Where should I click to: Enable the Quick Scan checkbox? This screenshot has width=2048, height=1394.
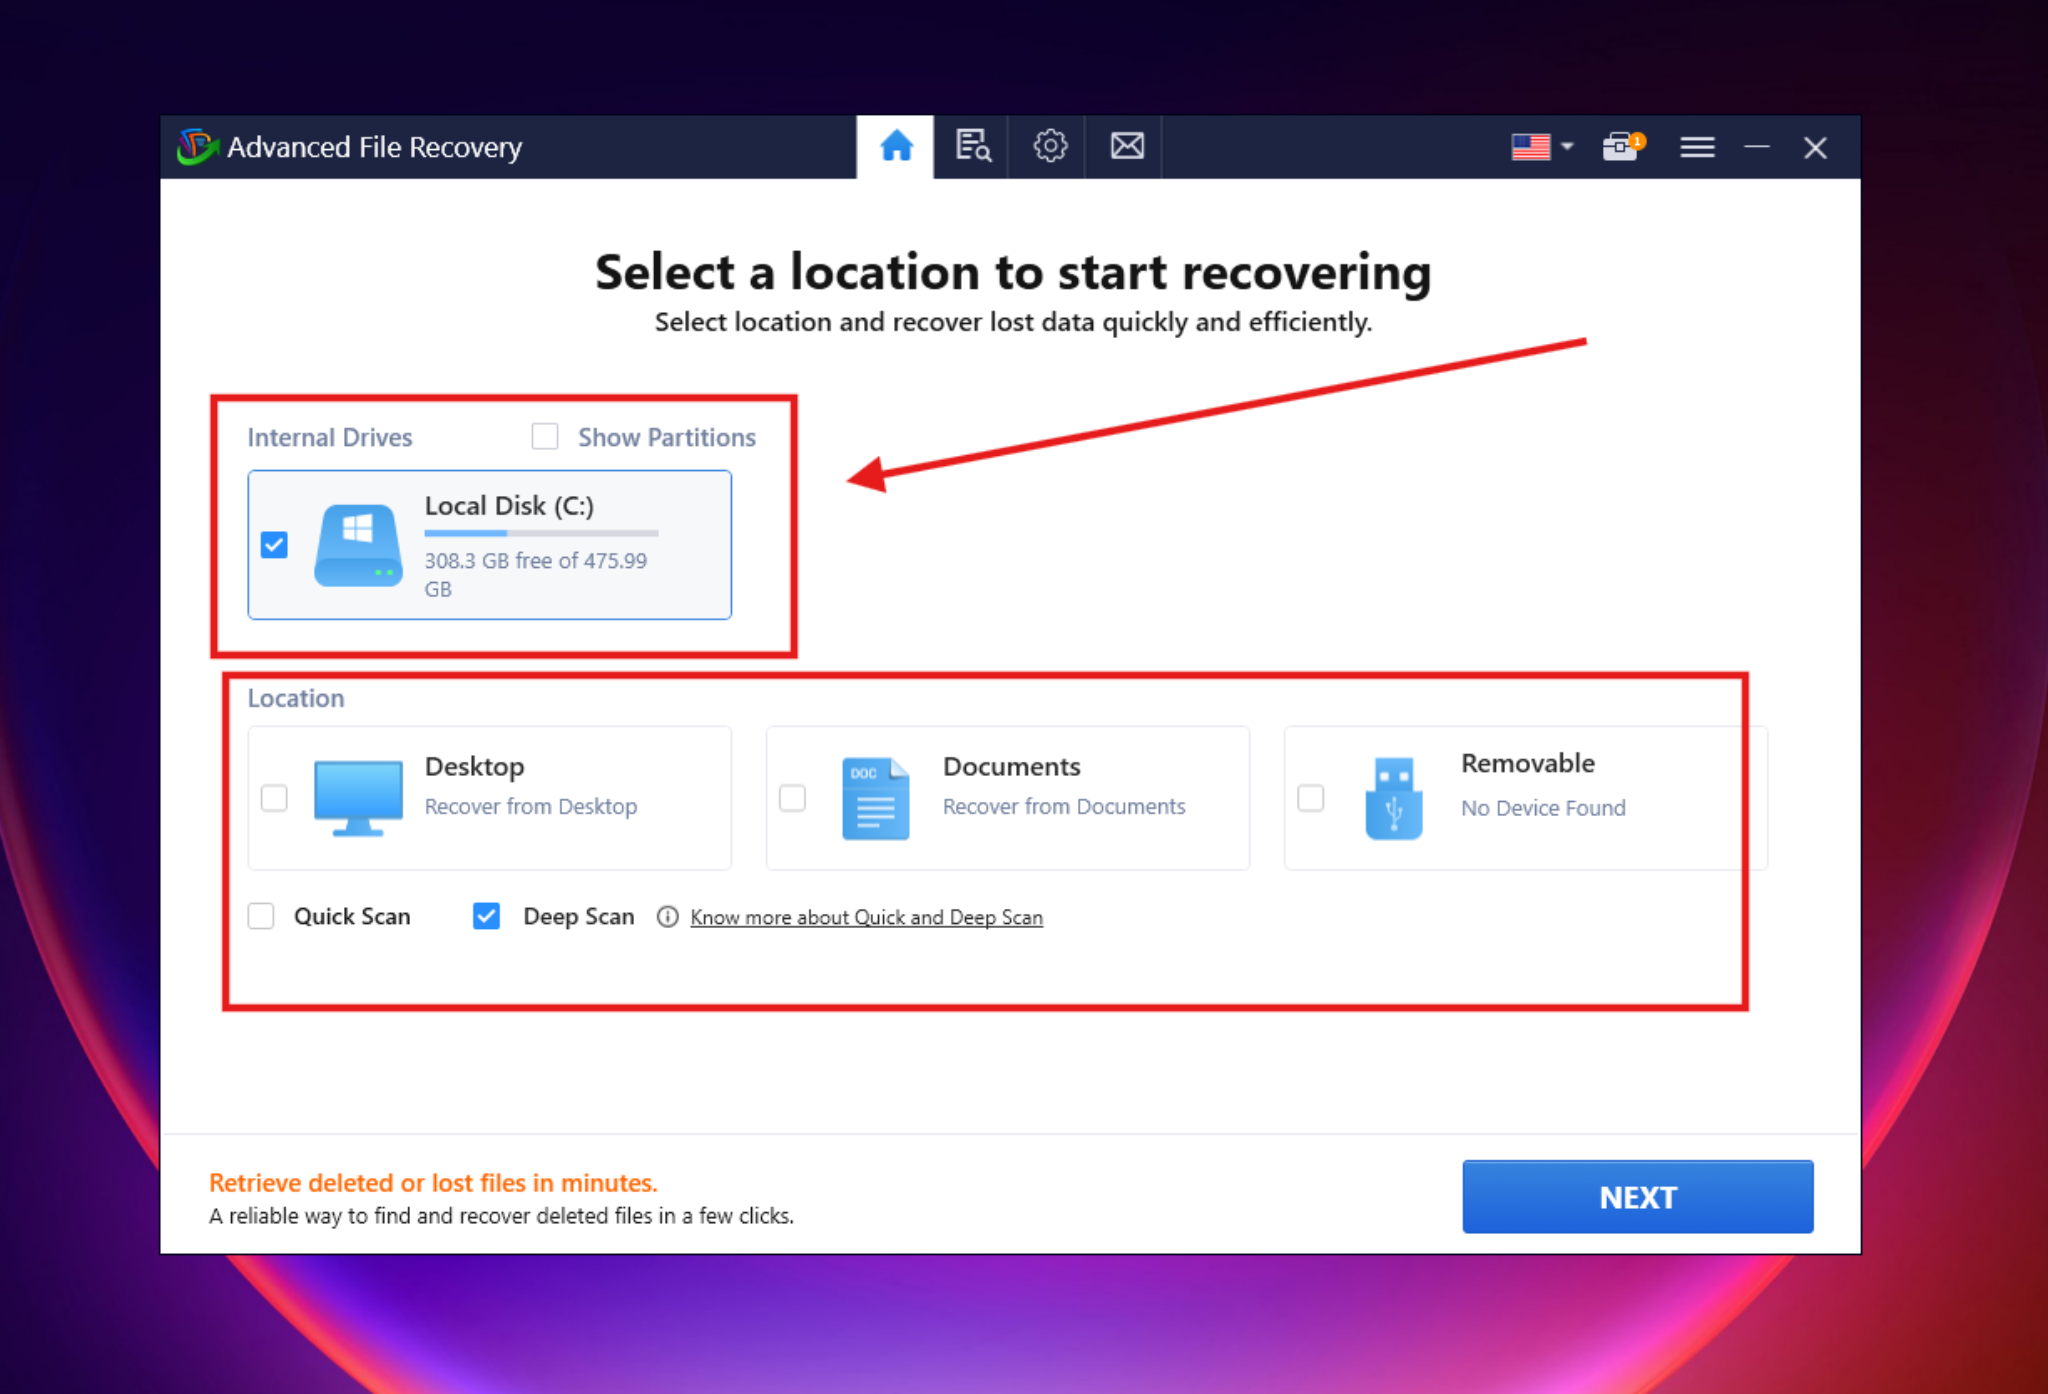coord(261,916)
